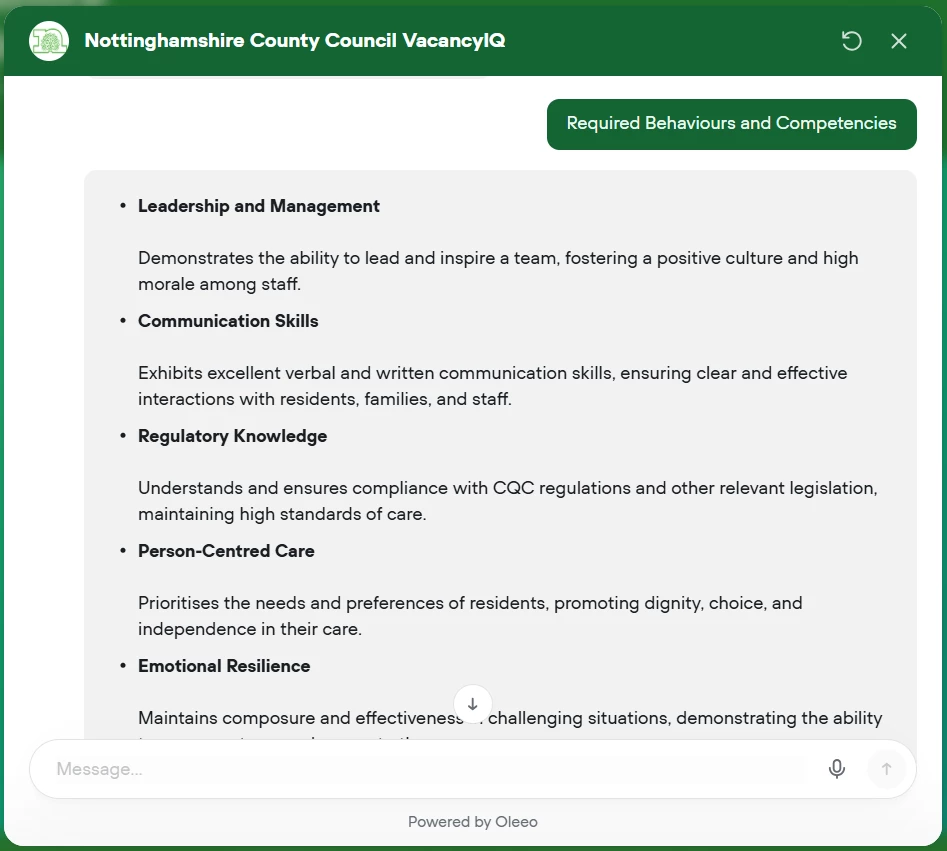Select the Emotional Resilience heading

[x=224, y=666]
